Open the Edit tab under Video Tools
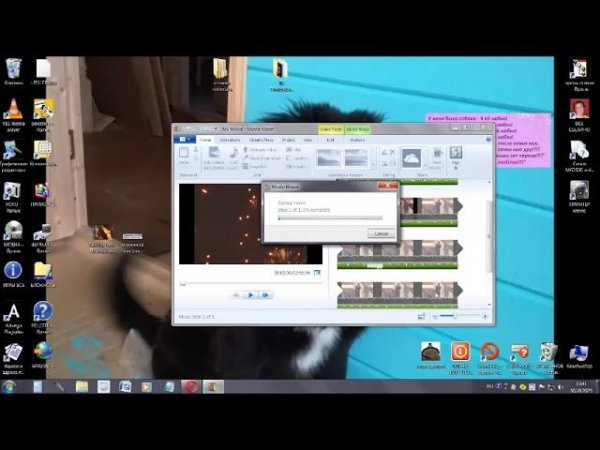Screen dimensions: 600x450 (x=331, y=140)
